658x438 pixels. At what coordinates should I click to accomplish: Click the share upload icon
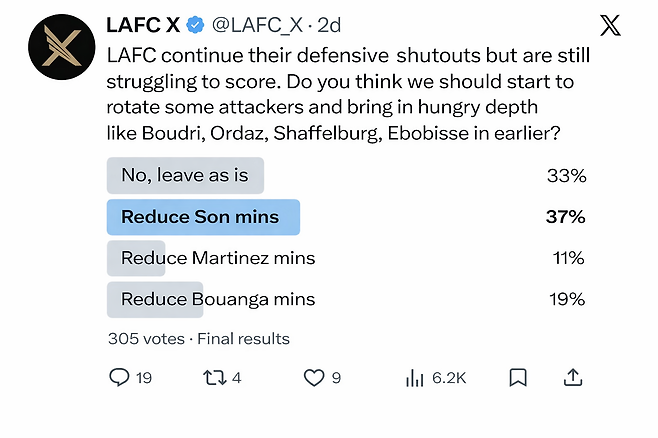click(x=573, y=378)
